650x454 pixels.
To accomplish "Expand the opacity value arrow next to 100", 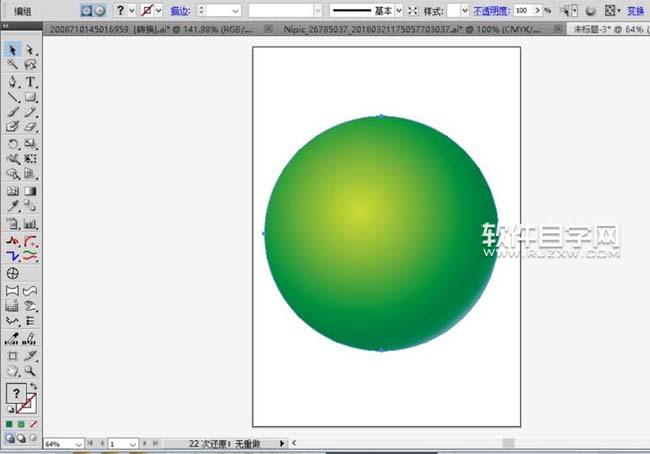I will [x=538, y=10].
